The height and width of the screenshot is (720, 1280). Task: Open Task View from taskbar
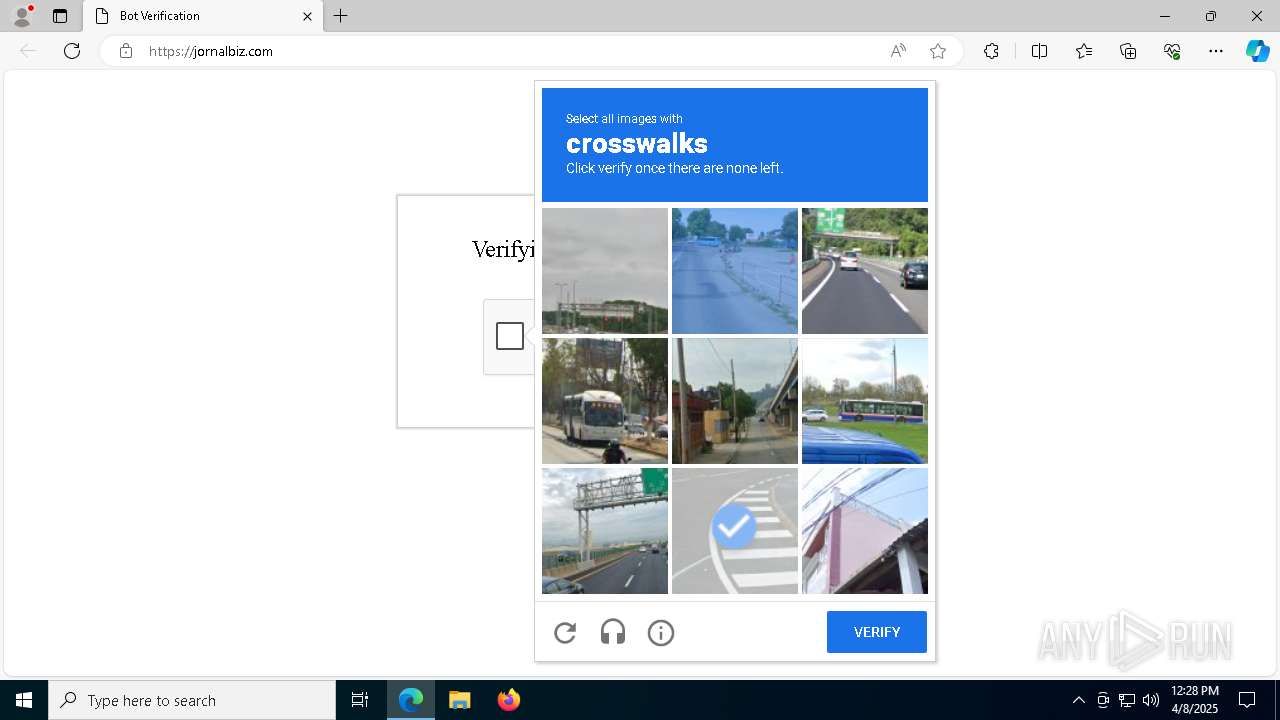coord(360,700)
